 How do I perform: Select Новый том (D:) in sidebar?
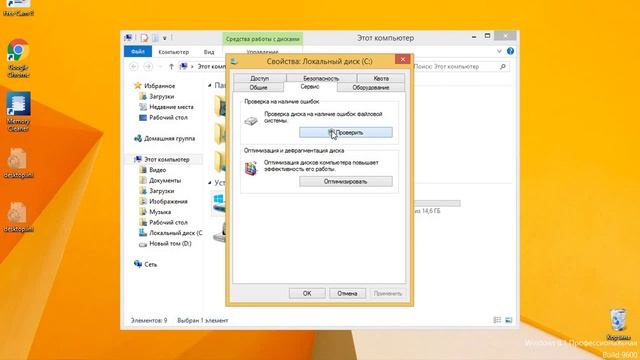(165, 244)
